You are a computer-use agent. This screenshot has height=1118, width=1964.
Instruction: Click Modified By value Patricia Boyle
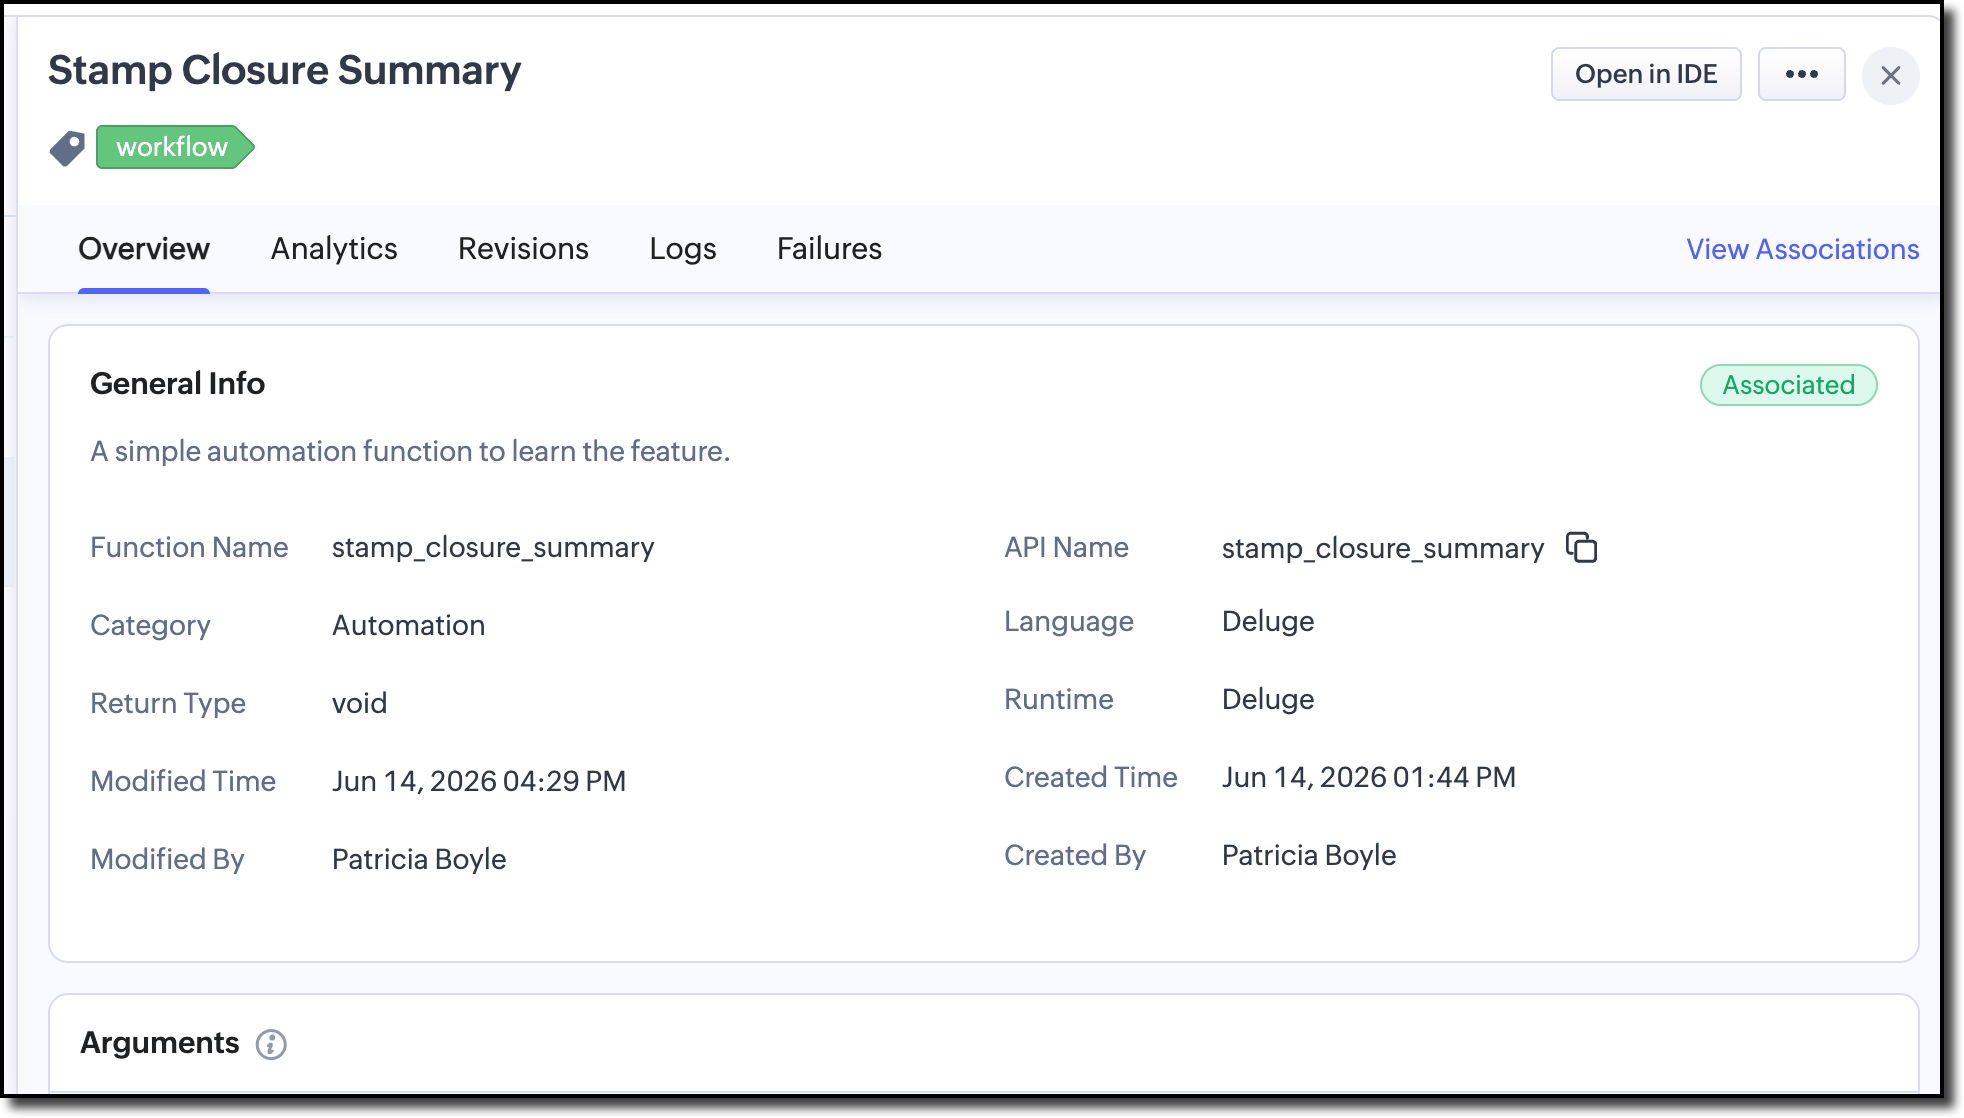(x=419, y=860)
